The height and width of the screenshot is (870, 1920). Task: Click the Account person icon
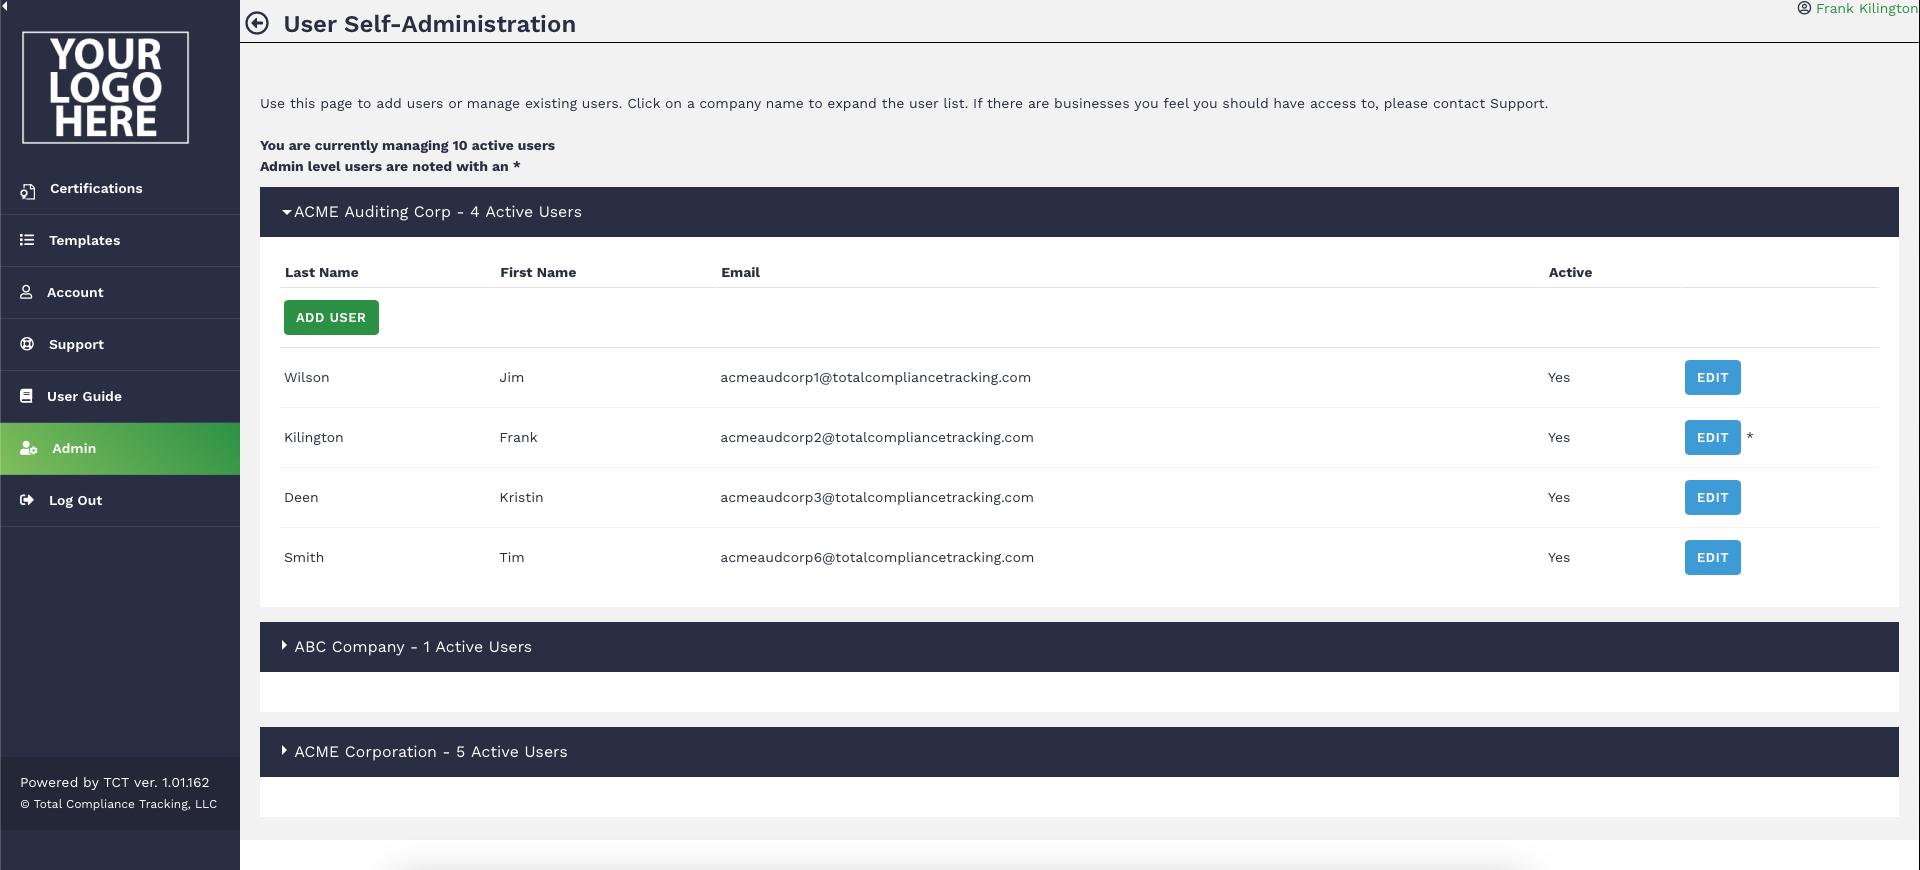[26, 292]
